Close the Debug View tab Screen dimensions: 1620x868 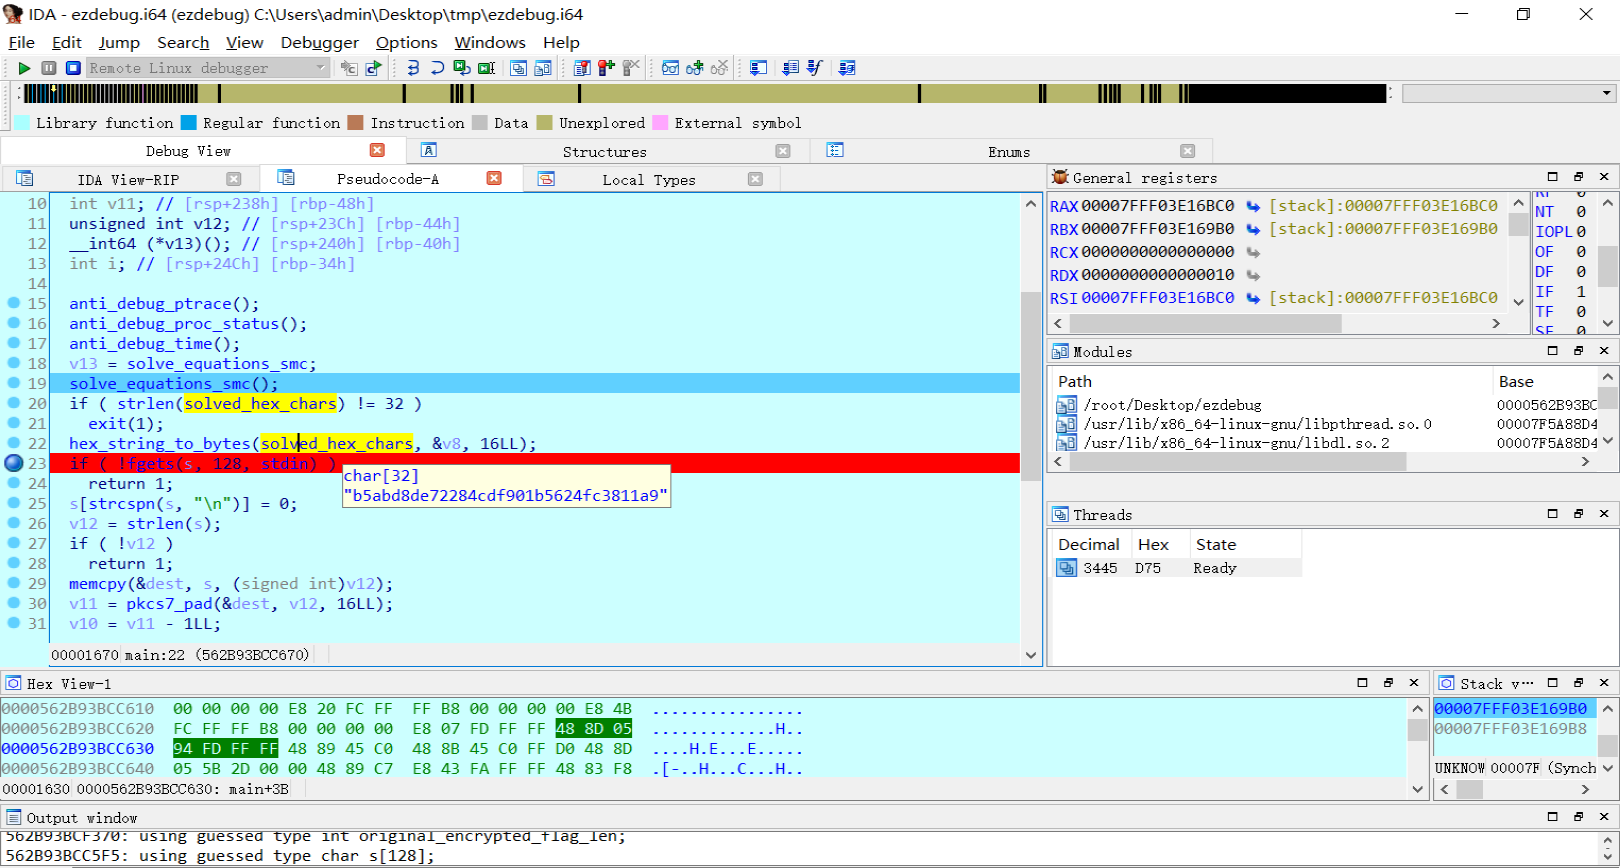377,150
